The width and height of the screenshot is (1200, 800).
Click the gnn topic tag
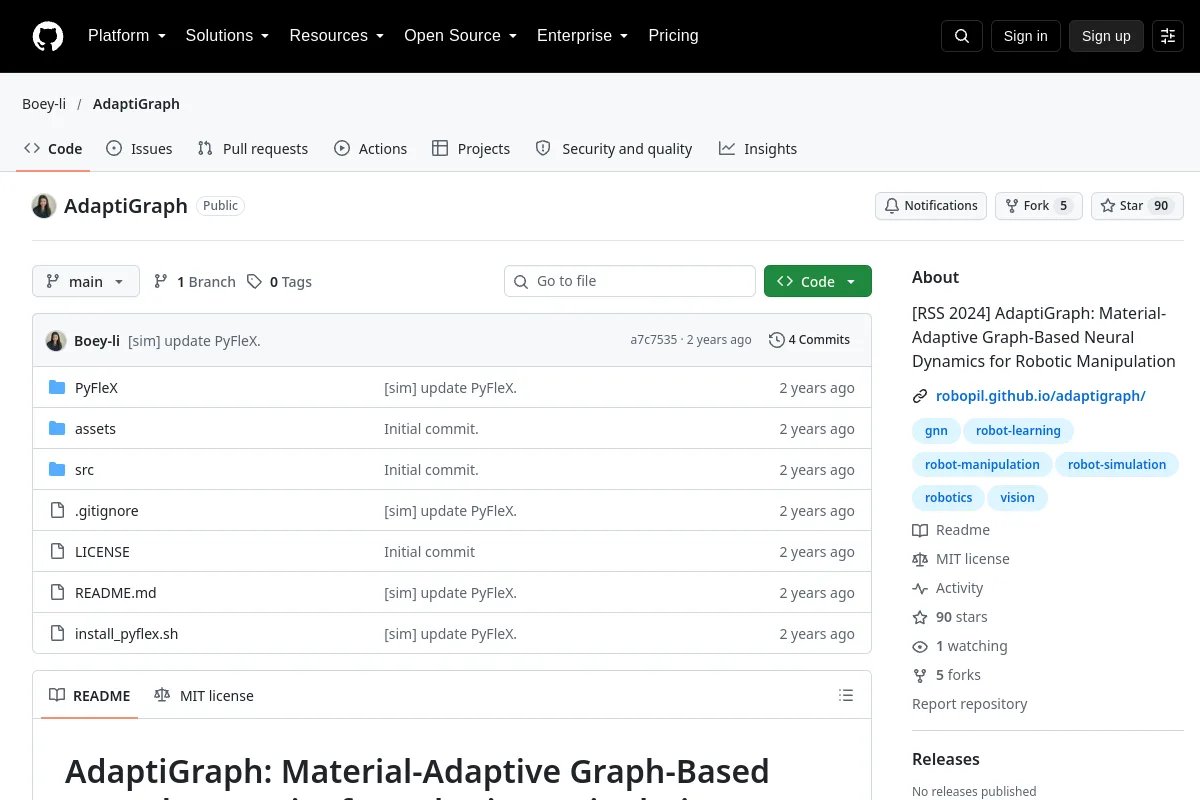click(936, 431)
